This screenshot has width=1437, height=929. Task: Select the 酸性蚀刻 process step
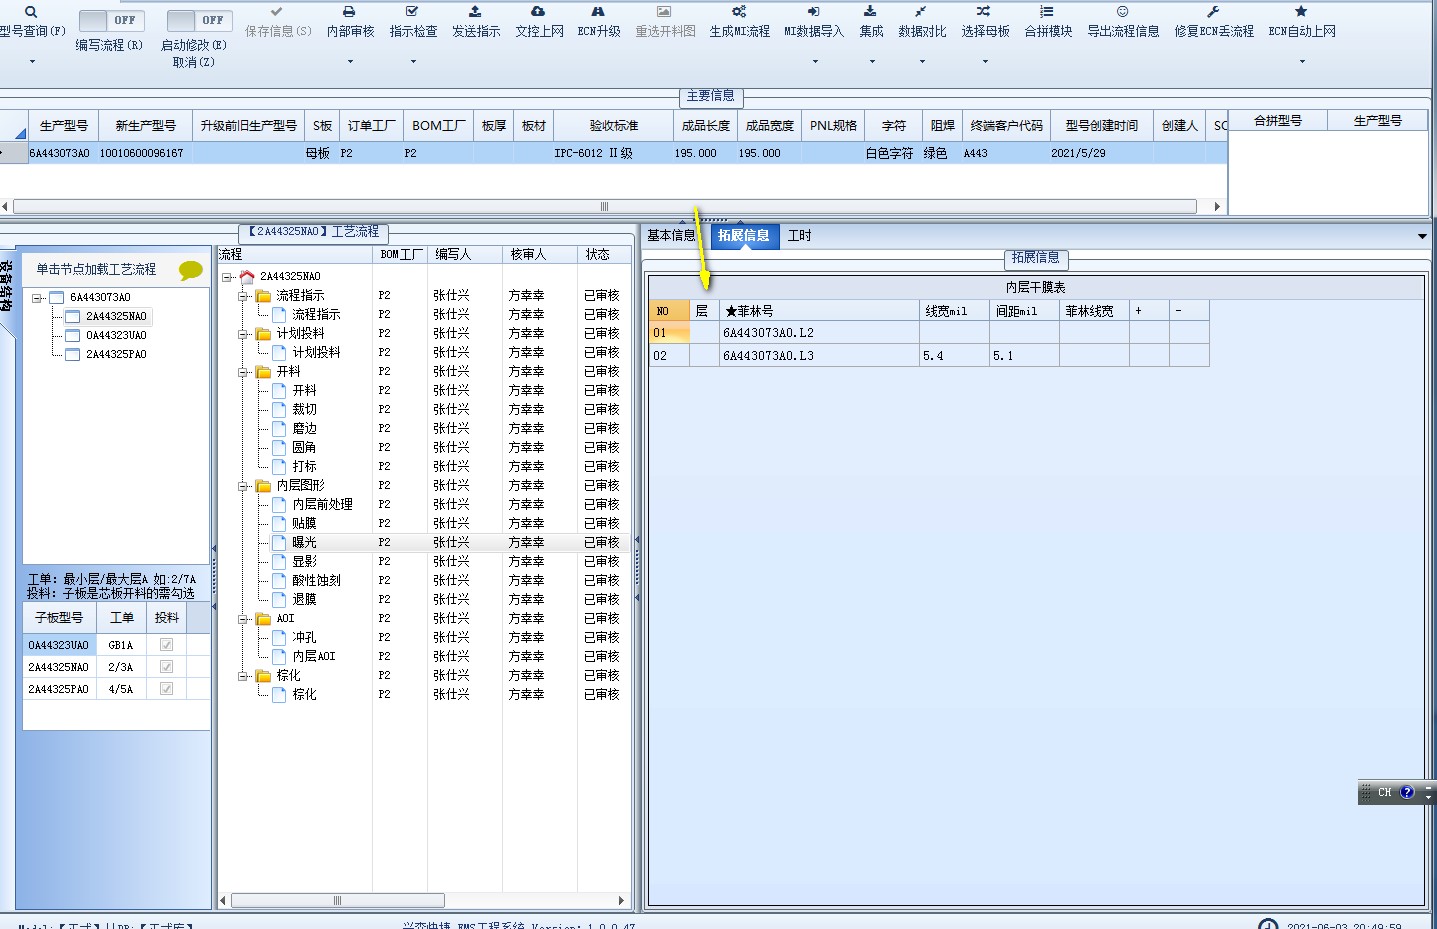[x=316, y=580]
